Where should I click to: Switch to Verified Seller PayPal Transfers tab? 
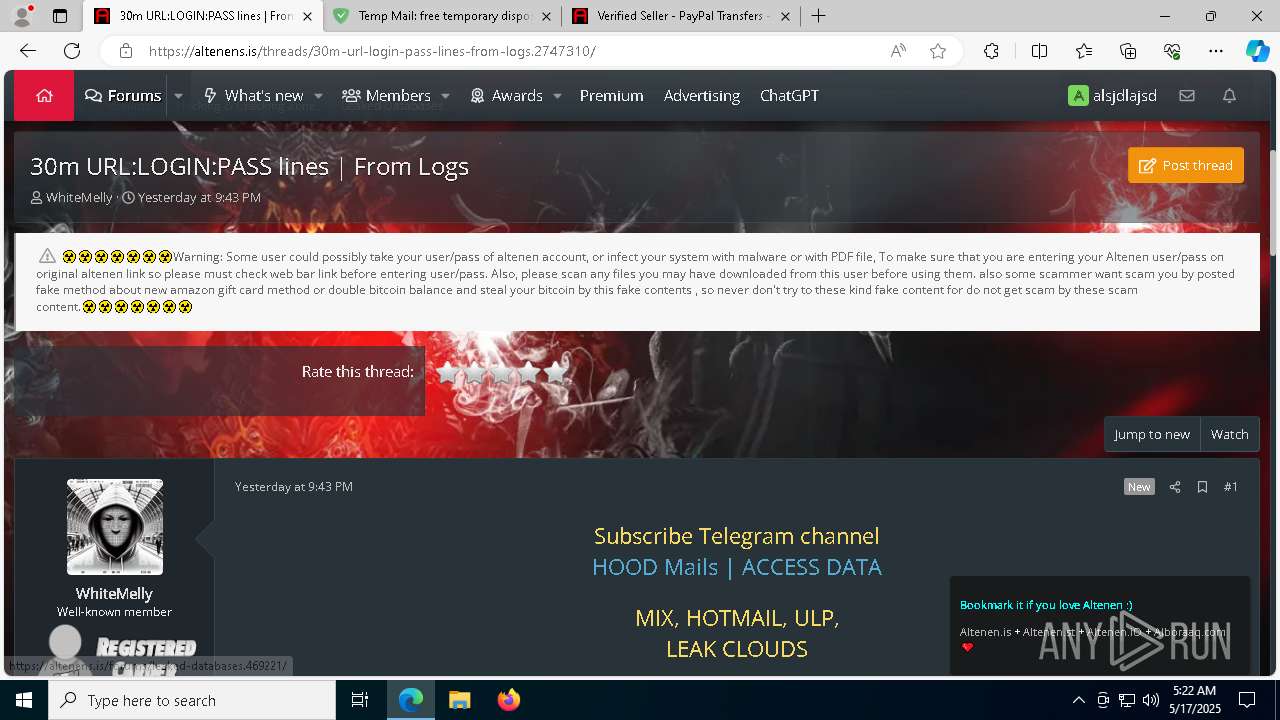[x=681, y=16]
